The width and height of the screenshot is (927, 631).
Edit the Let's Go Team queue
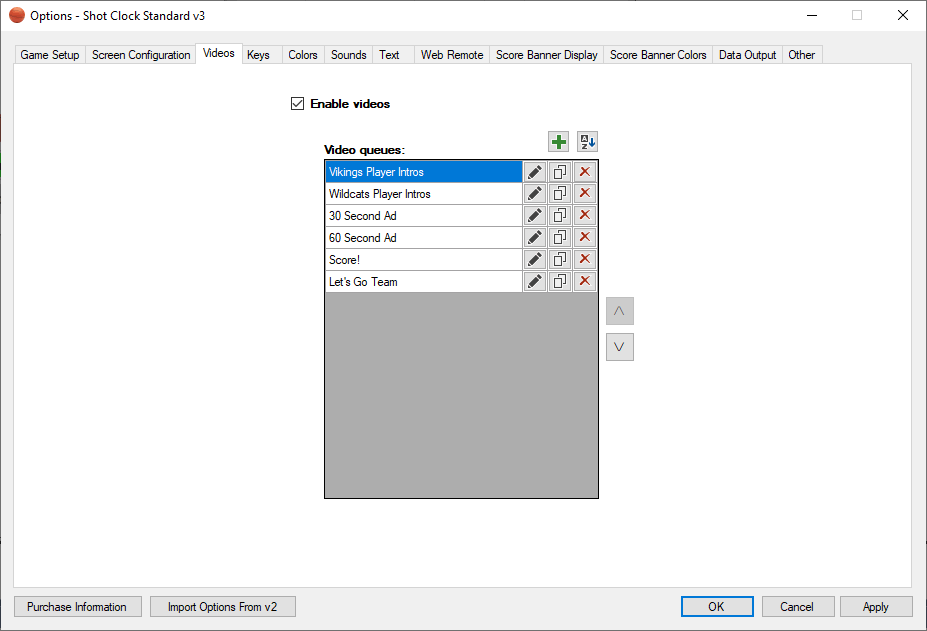535,282
